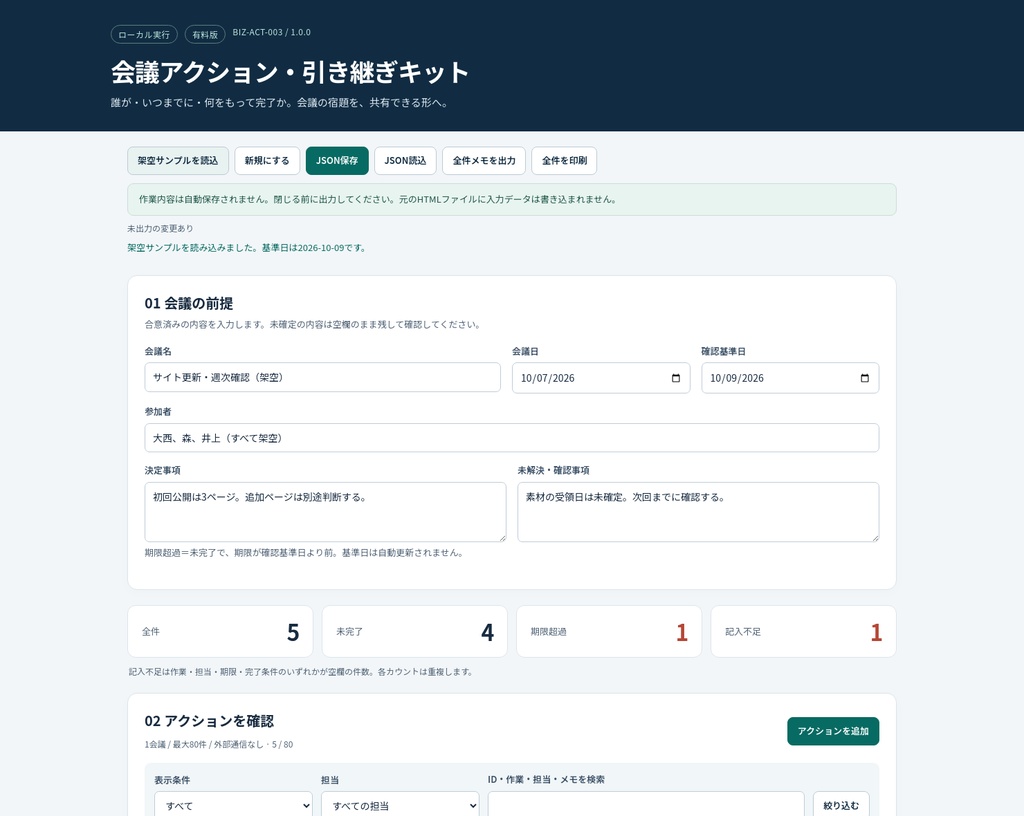
Task: Click the 有料版 badge
Action: pyautogui.click(x=205, y=35)
